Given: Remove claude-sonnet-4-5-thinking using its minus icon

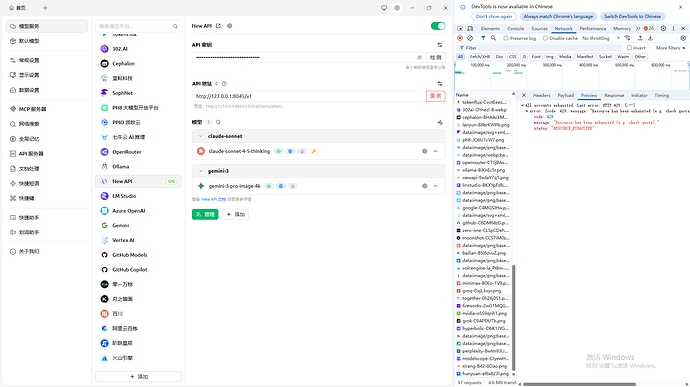Looking at the screenshot, I should pyautogui.click(x=436, y=151).
